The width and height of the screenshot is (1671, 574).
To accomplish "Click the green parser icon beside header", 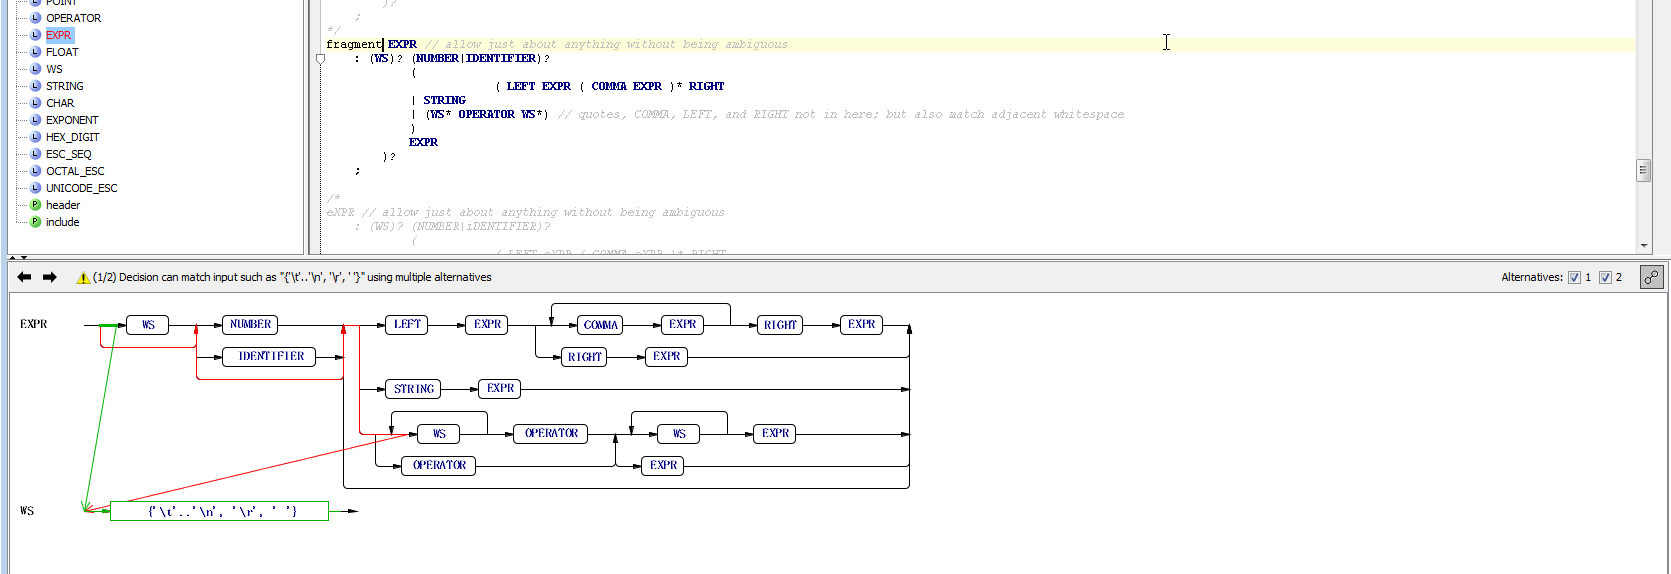I will (36, 205).
